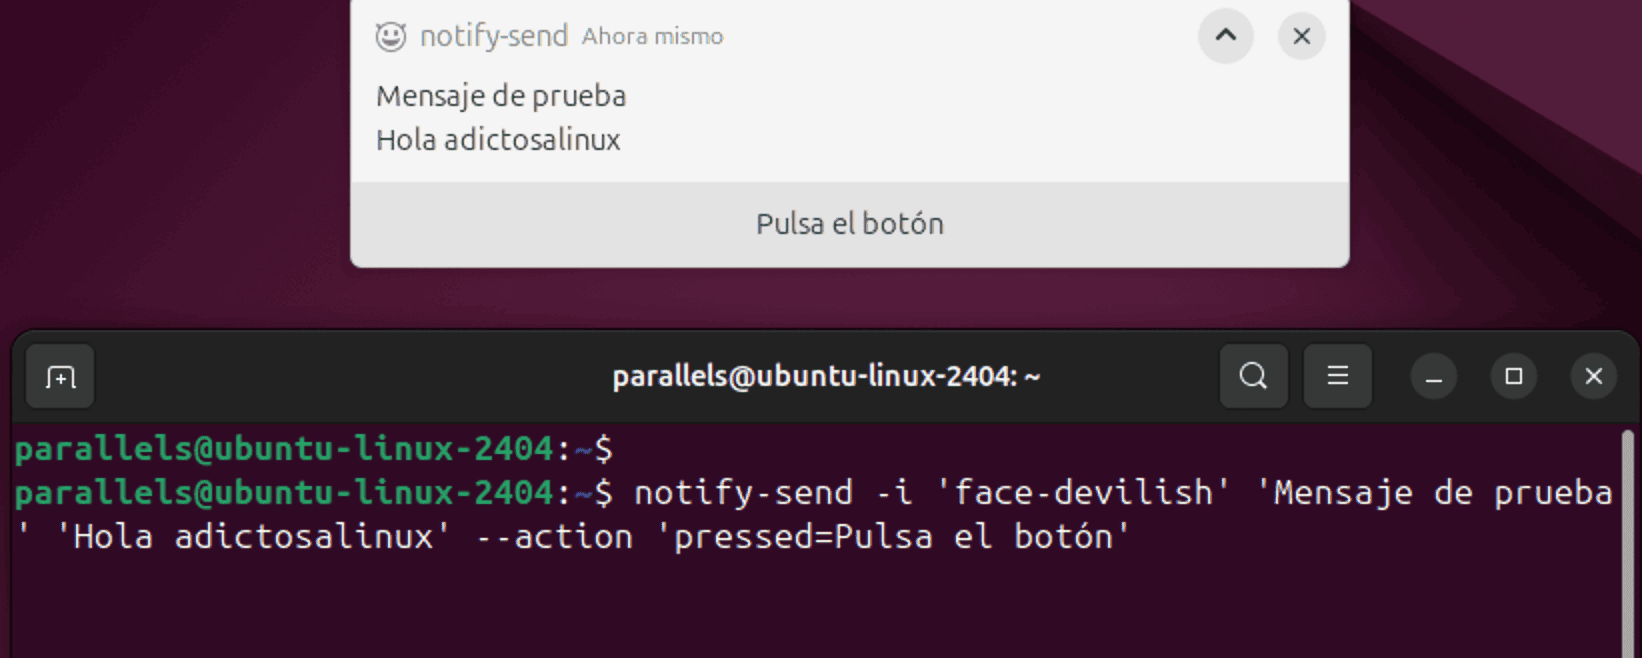Viewport: 1642px width, 658px height.
Task: Open the menu icon beside the search button
Action: tap(1337, 377)
